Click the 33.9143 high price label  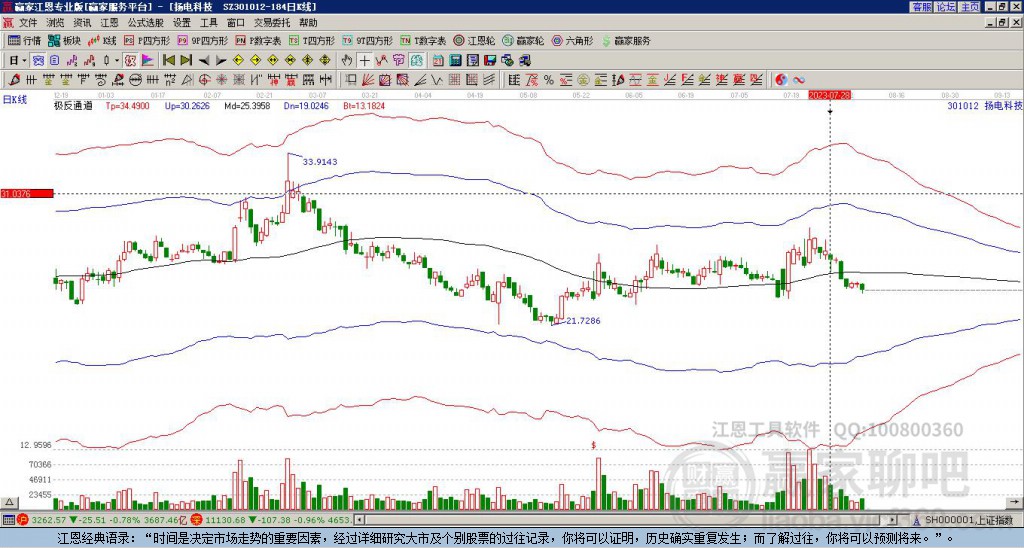coord(320,161)
